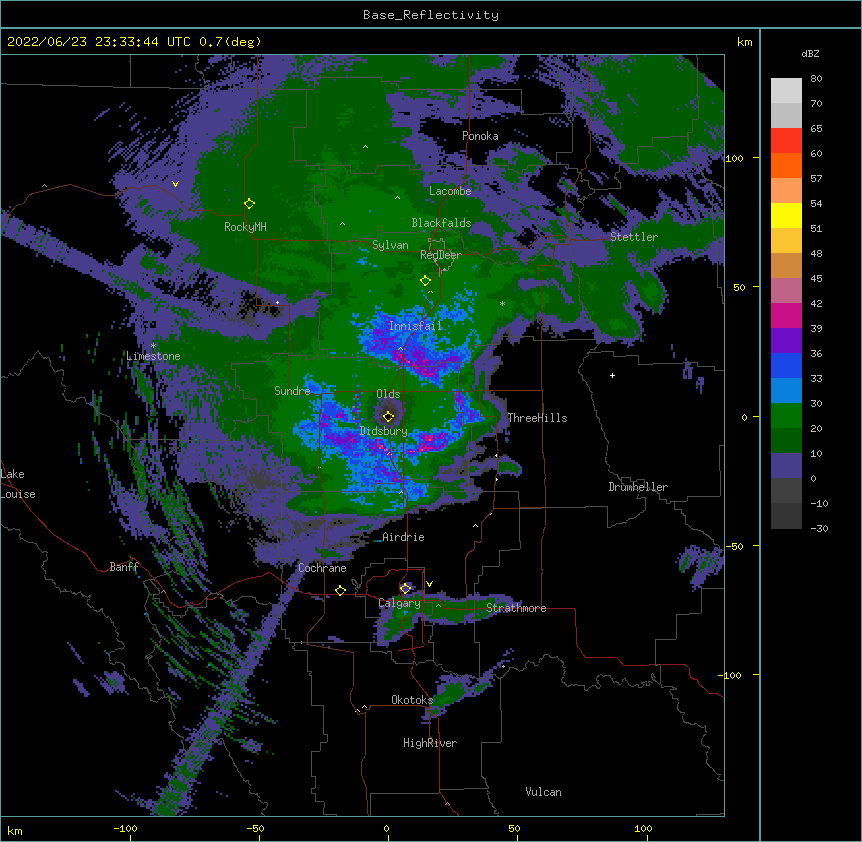Click the 80 value in the dBZ legend
862x842 pixels.
[x=816, y=79]
